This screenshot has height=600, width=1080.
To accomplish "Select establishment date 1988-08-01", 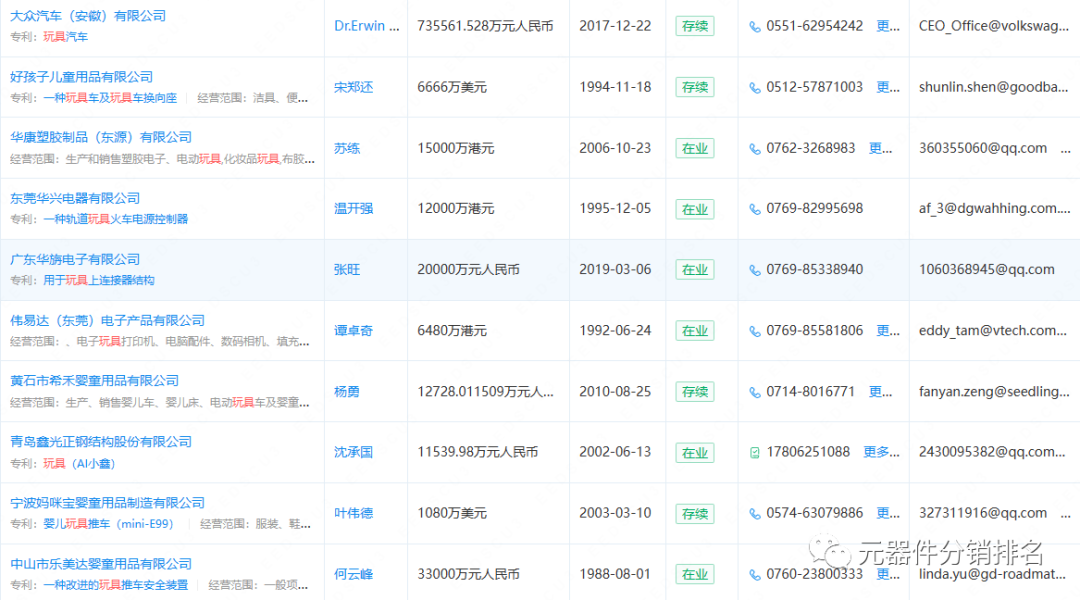I will coord(615,574).
